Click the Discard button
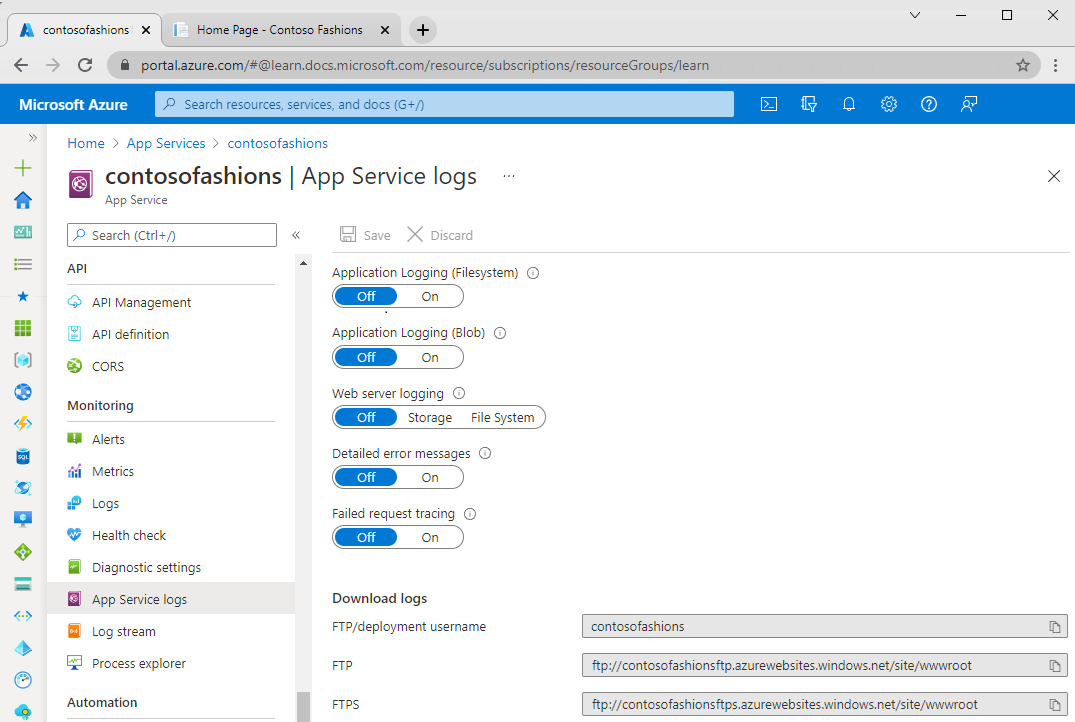The width and height of the screenshot is (1075, 722). point(440,235)
